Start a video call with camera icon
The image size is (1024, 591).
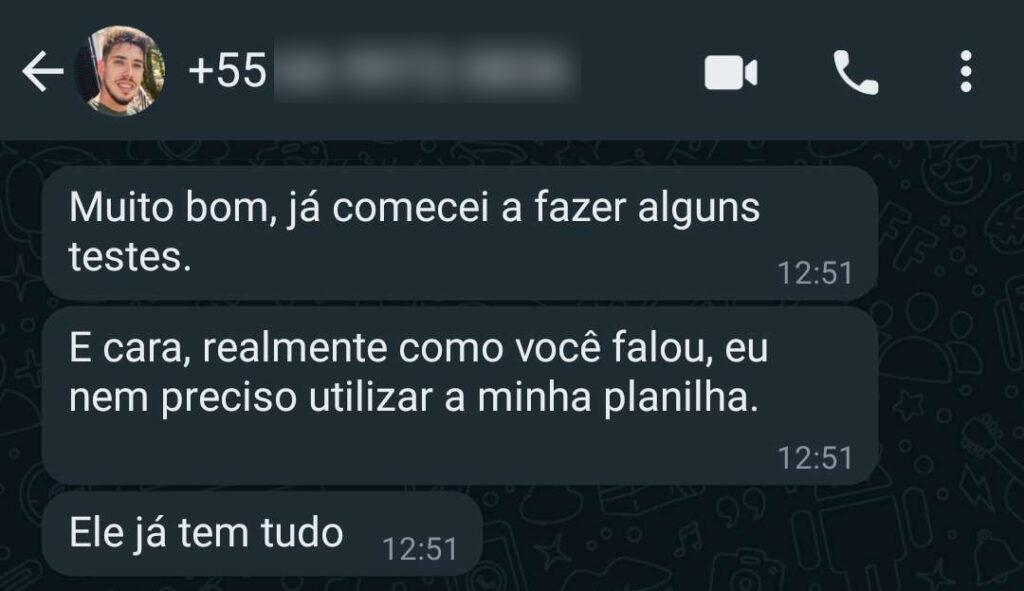click(x=731, y=72)
